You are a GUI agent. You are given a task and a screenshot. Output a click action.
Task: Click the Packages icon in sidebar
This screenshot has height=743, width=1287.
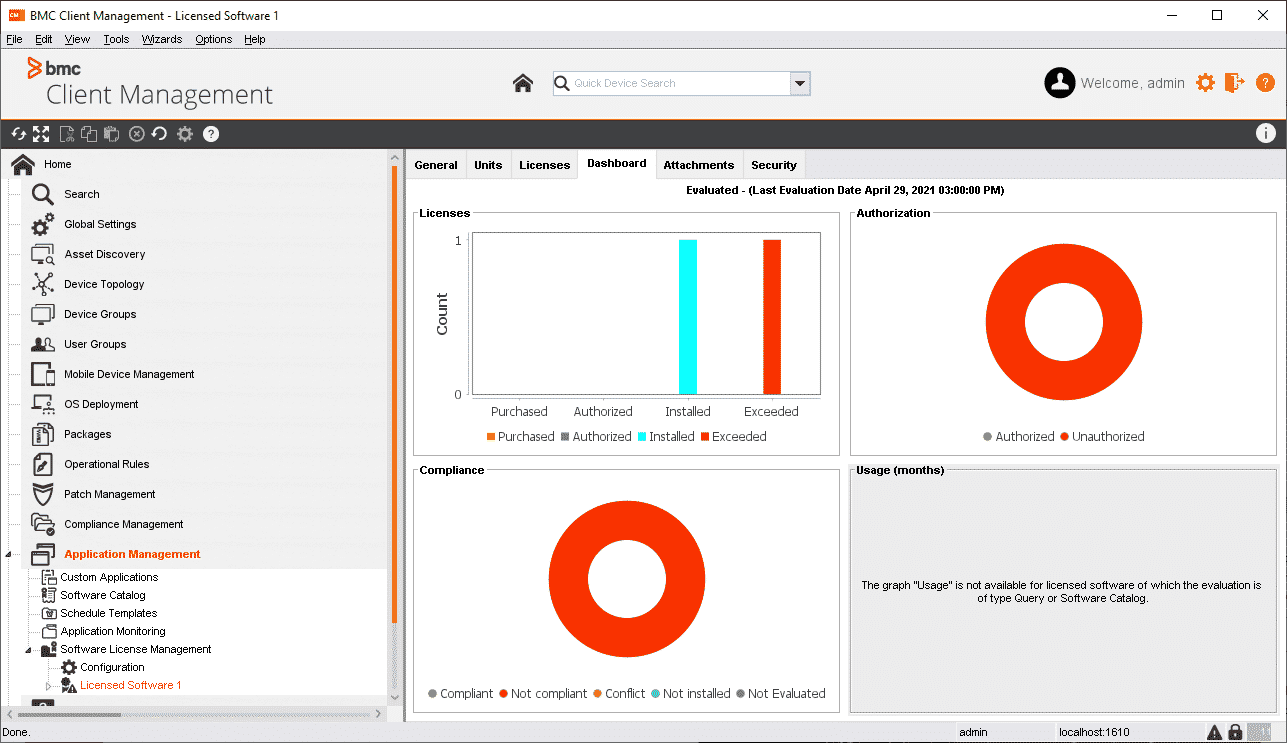pos(43,434)
